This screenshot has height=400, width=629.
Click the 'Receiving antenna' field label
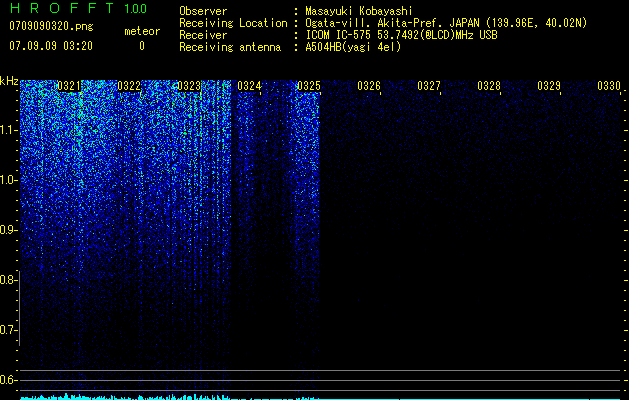tap(230, 47)
